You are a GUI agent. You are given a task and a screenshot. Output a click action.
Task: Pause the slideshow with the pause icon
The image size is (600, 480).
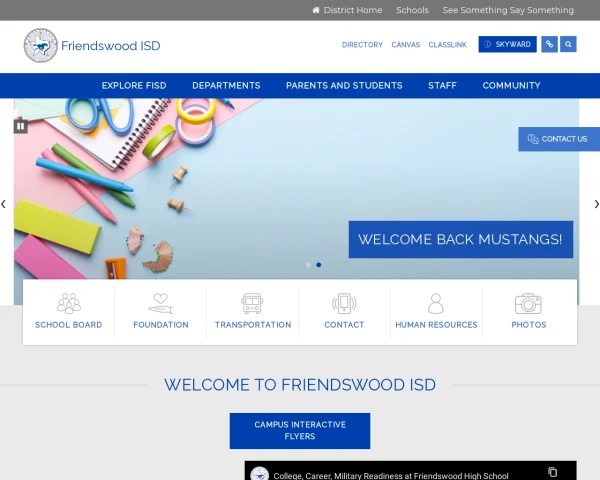pos(21,126)
